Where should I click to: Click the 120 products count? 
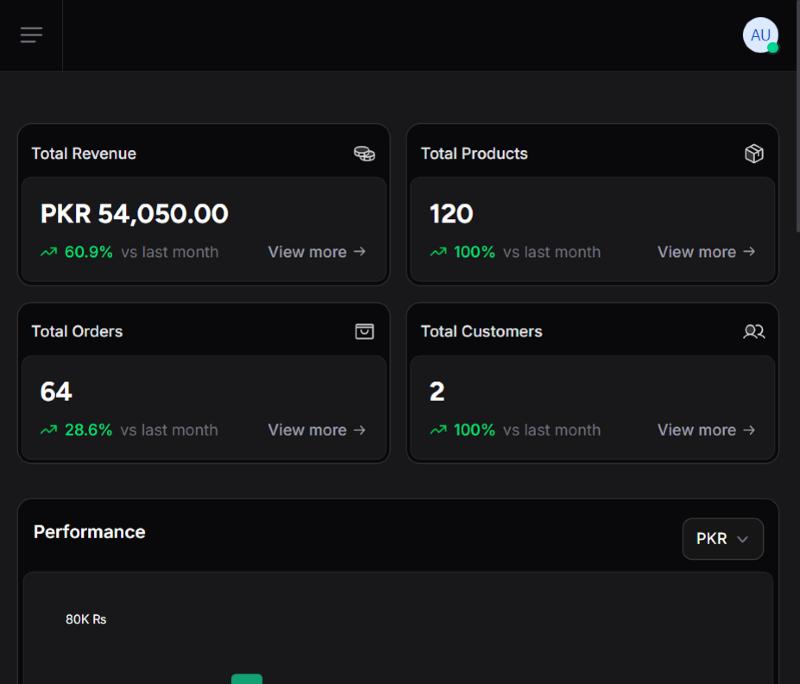click(452, 213)
